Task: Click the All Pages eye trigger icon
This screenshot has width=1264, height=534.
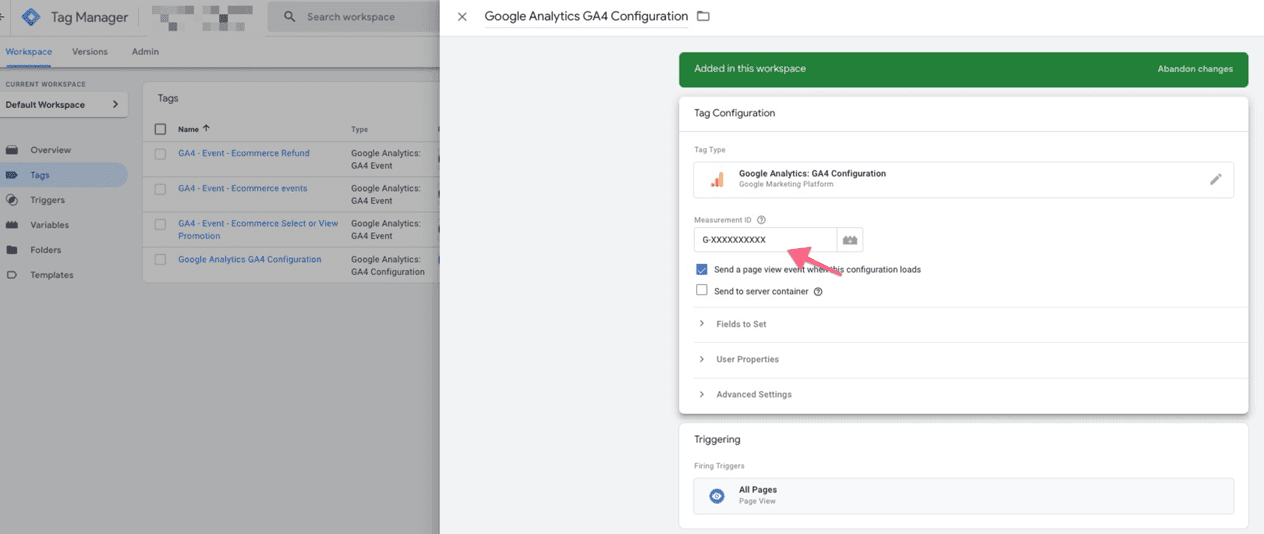Action: (716, 496)
